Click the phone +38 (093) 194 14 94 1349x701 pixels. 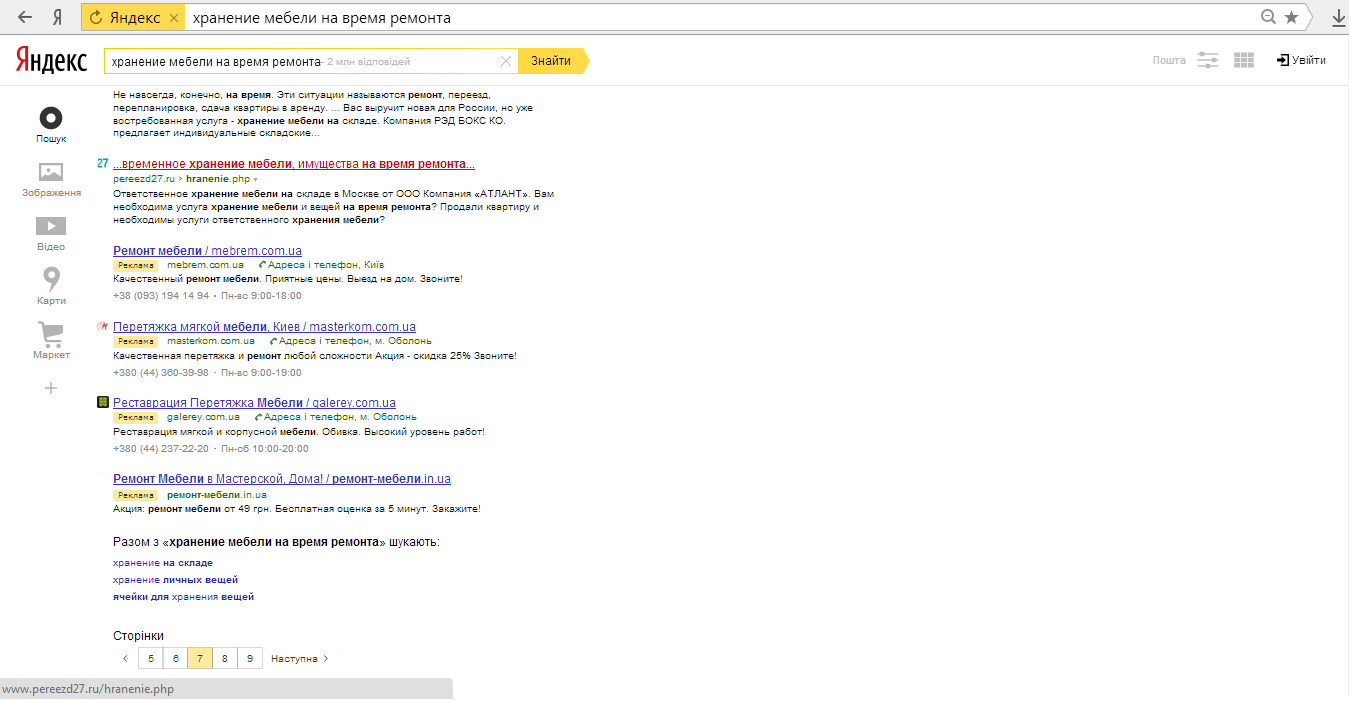point(161,296)
